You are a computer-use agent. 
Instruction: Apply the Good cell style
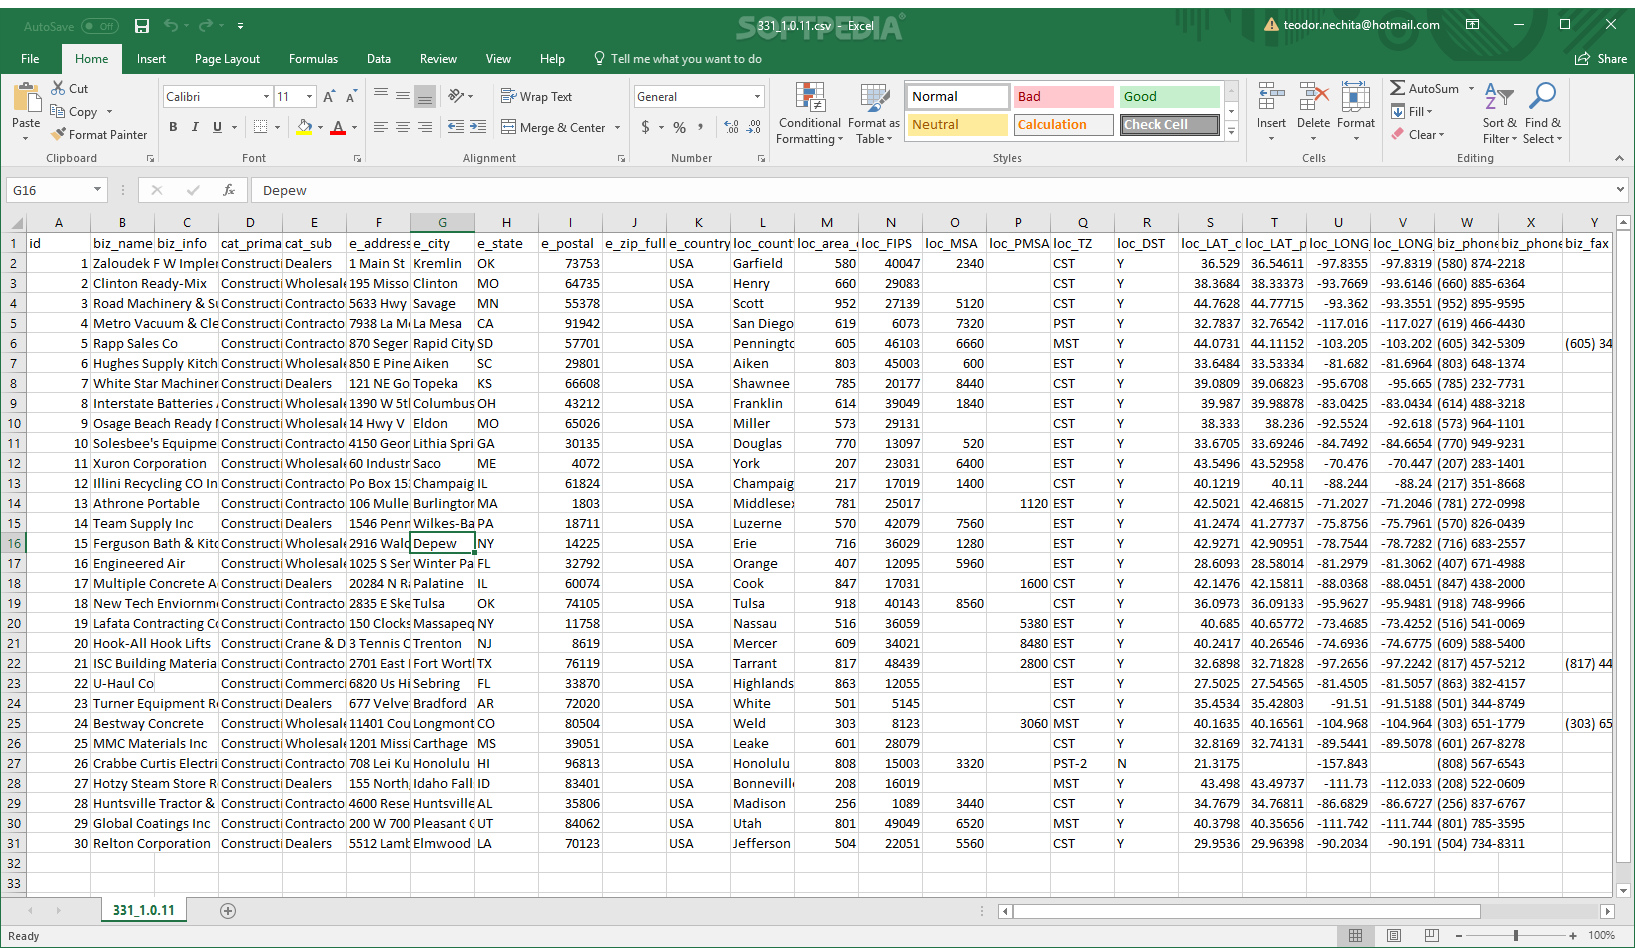[1169, 97]
